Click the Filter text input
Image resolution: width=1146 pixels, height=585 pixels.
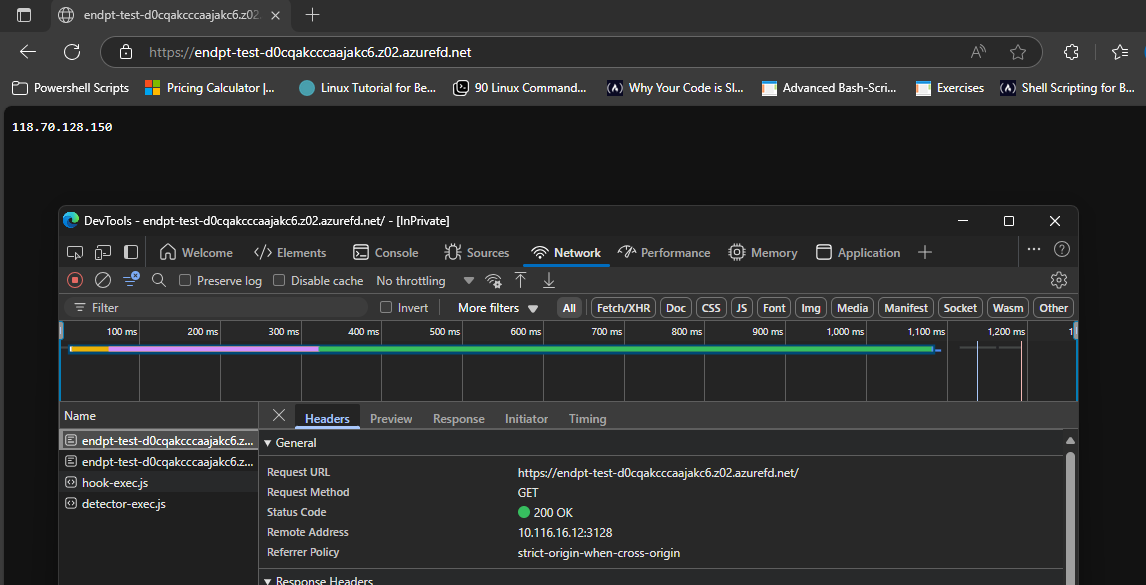tap(216, 308)
